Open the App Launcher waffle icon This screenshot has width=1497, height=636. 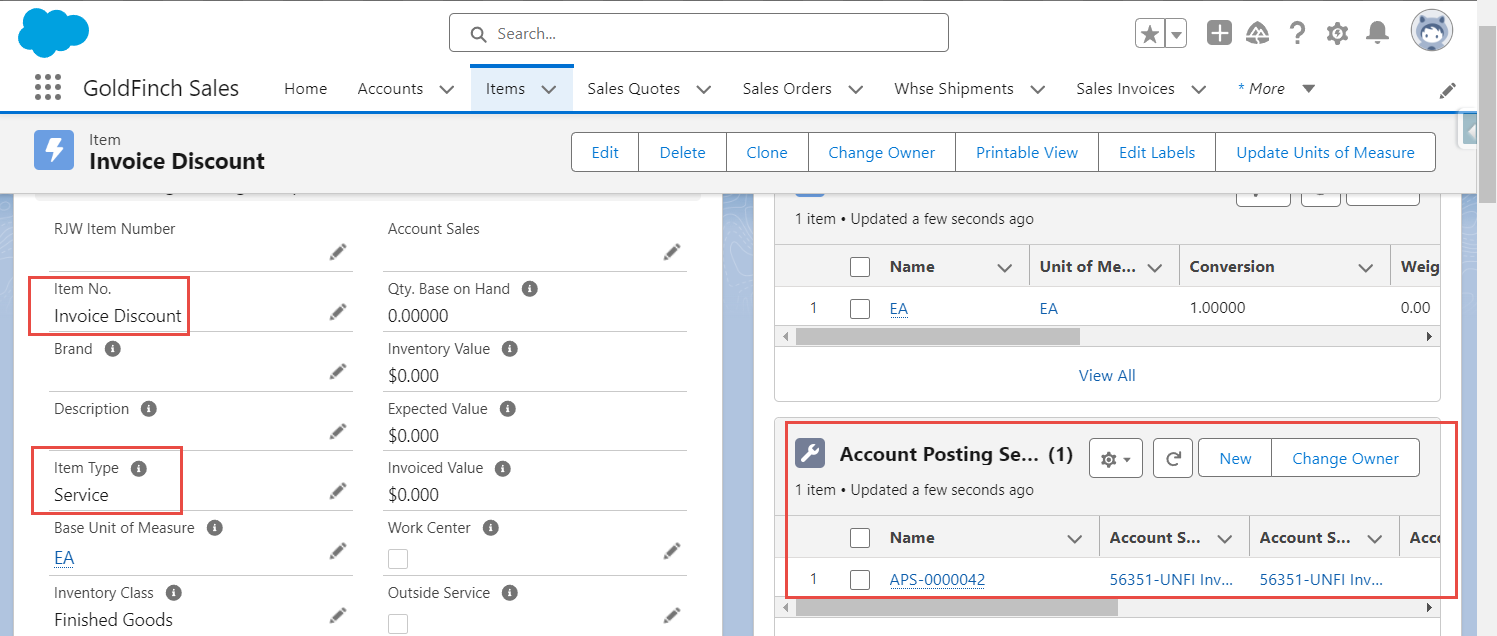(x=48, y=88)
